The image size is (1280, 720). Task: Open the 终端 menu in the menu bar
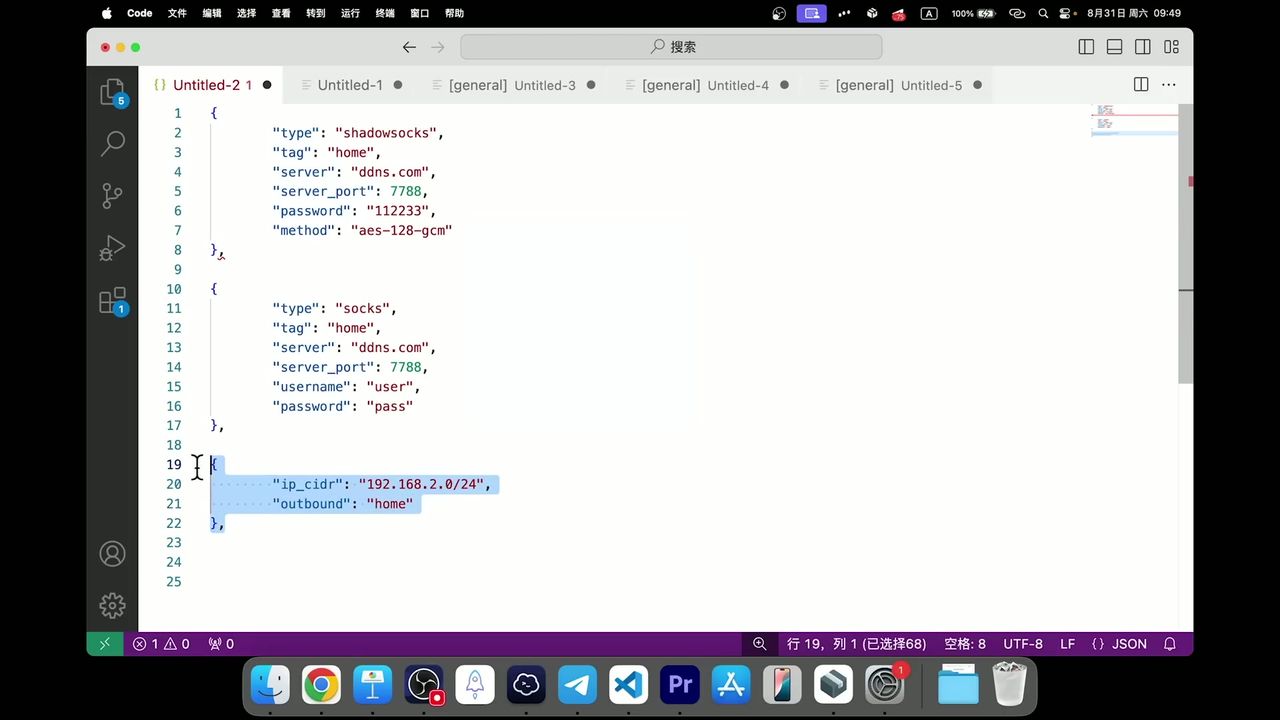(386, 13)
